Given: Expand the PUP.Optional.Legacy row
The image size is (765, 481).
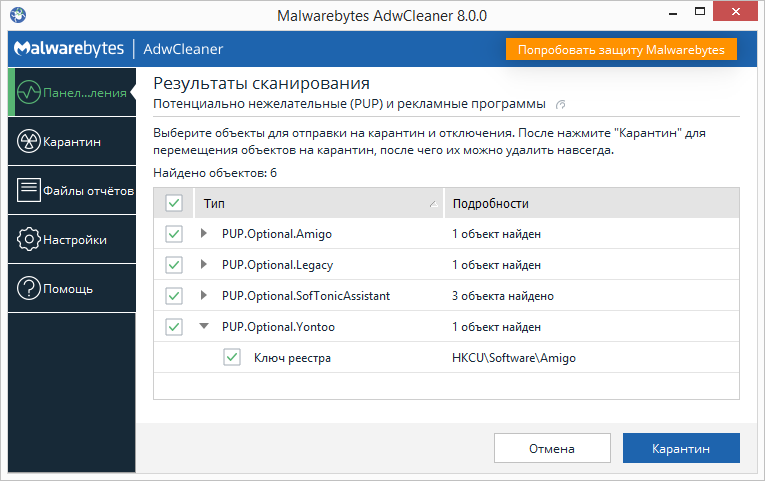Looking at the screenshot, I should tap(204, 265).
